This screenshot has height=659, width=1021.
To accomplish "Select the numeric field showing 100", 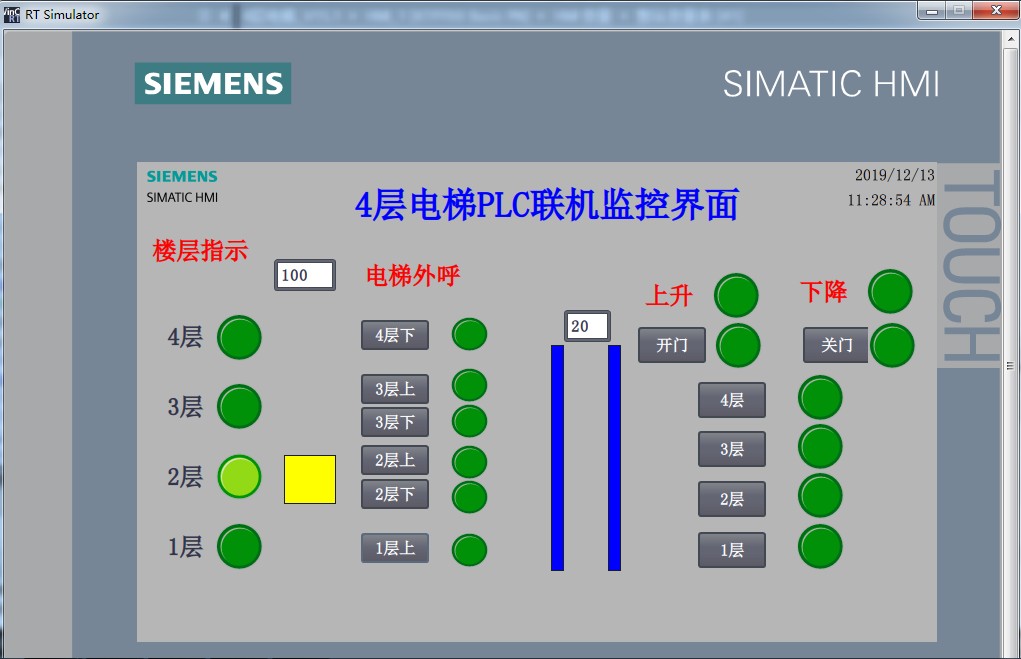I will pyautogui.click(x=304, y=275).
